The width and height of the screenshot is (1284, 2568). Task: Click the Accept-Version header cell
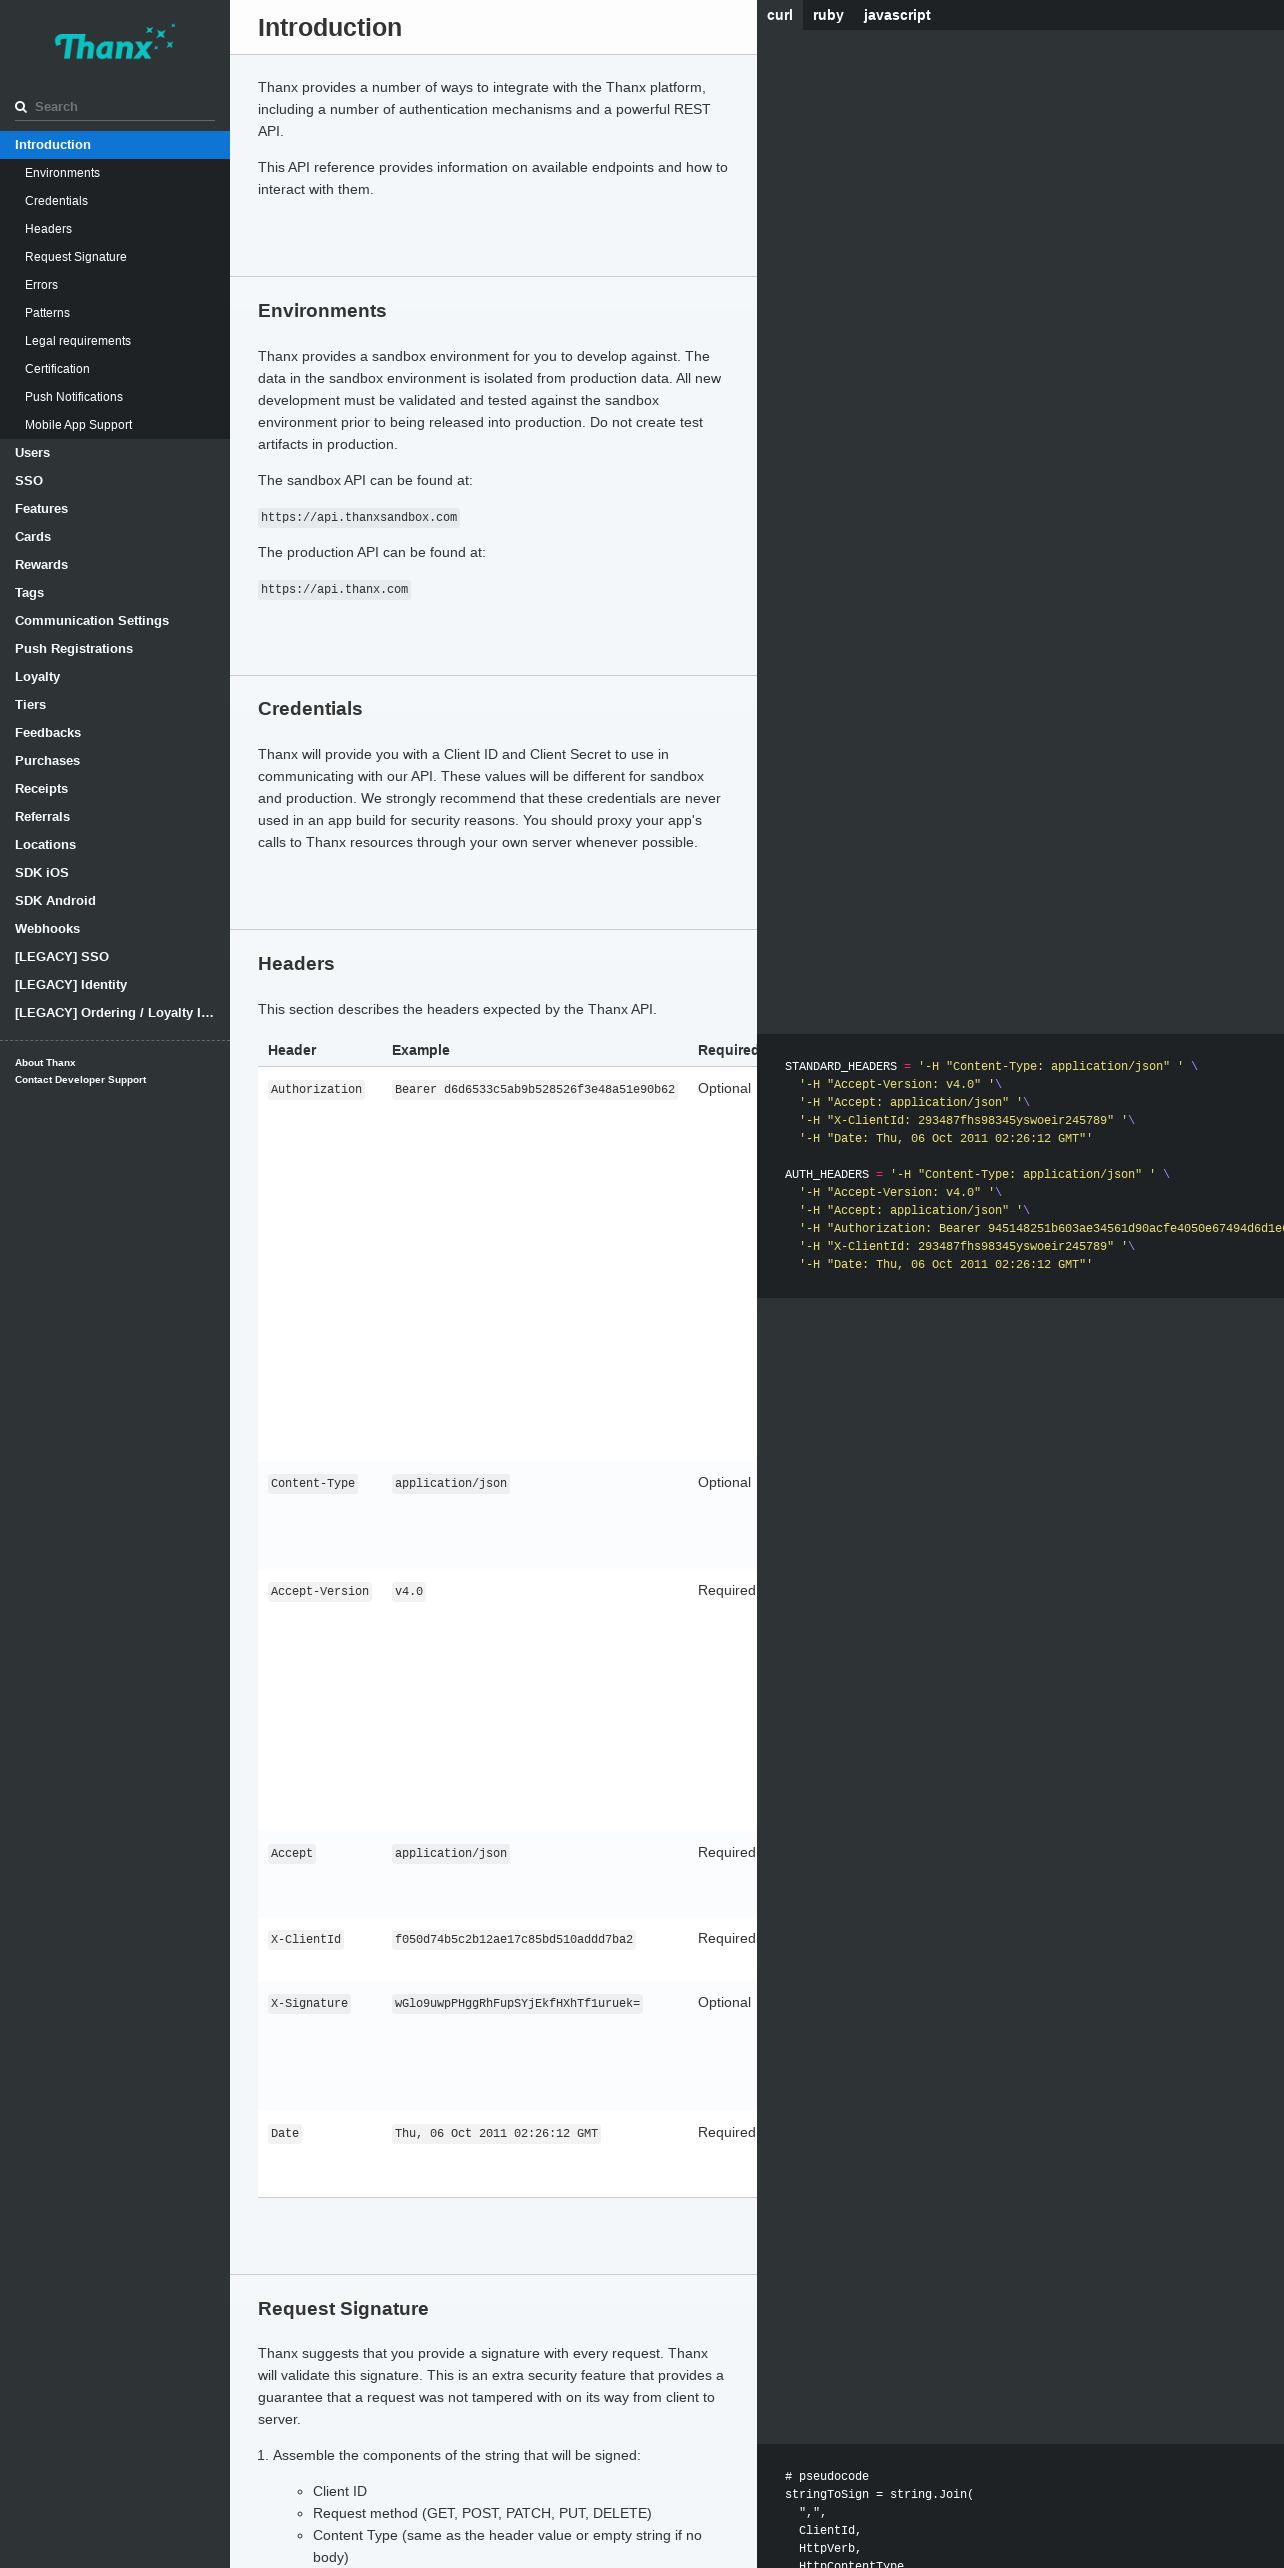[x=320, y=1592]
